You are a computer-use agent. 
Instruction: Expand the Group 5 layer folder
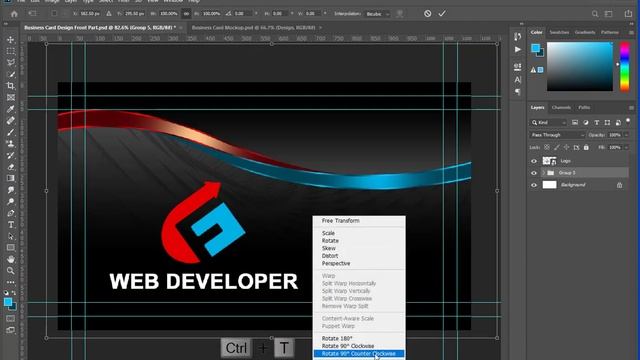tap(543, 173)
